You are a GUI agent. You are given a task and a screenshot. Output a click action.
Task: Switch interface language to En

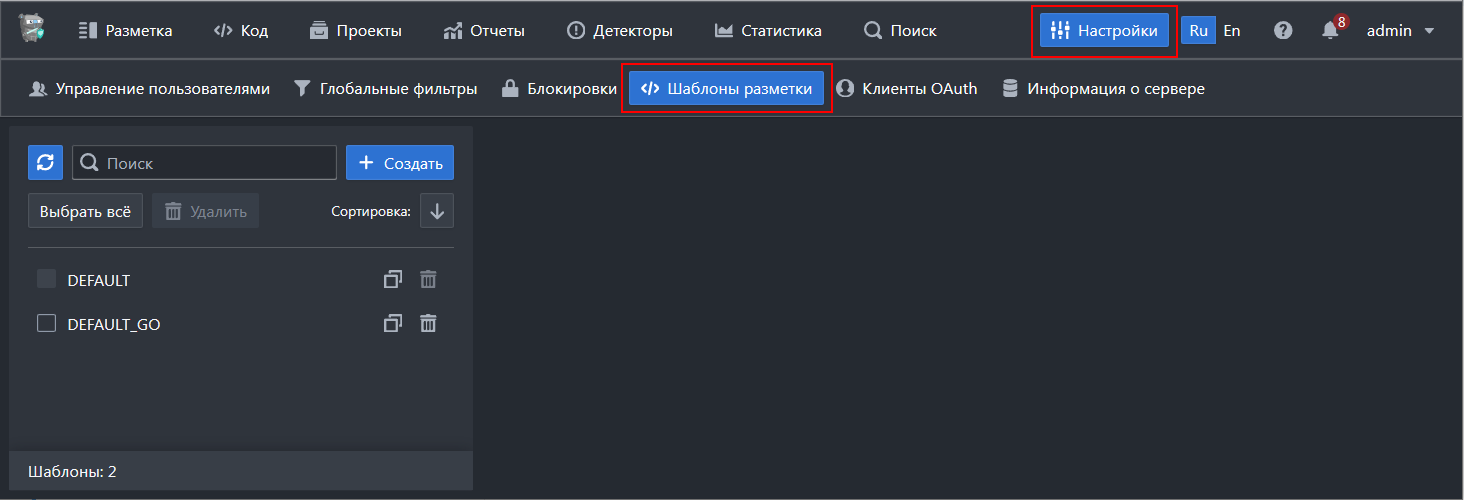1232,30
